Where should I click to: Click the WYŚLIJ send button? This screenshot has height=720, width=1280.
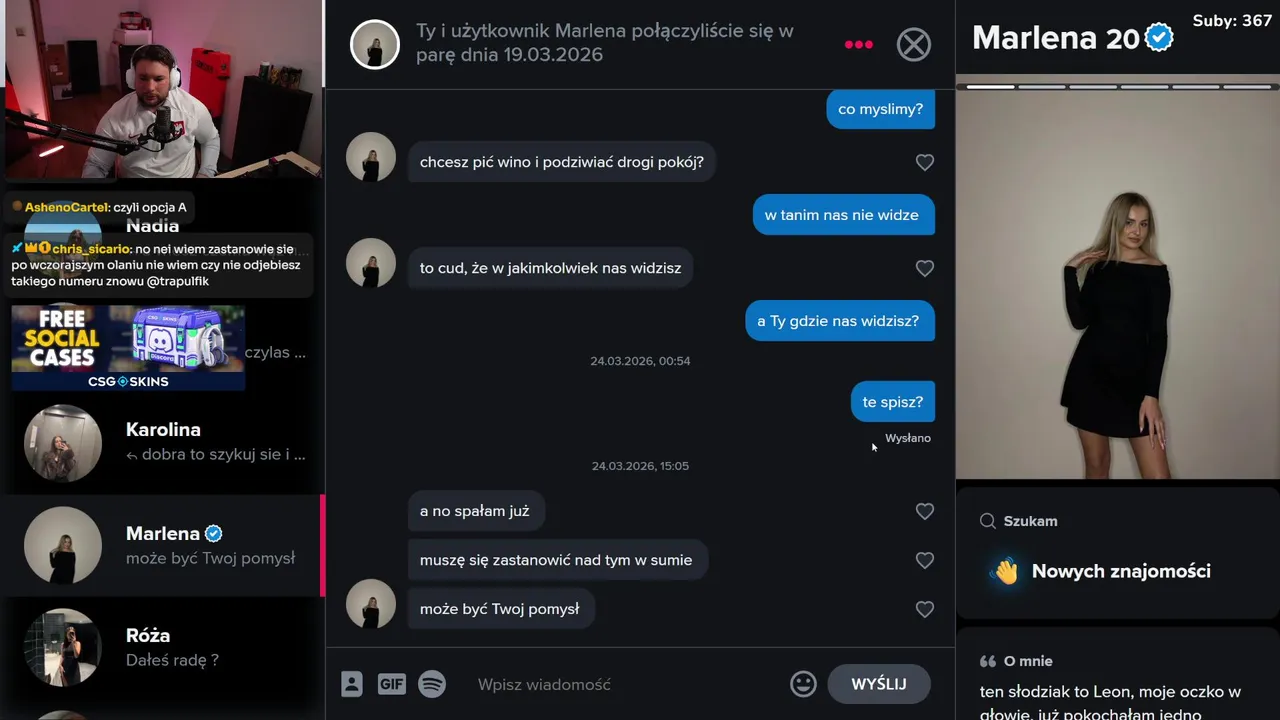(879, 684)
